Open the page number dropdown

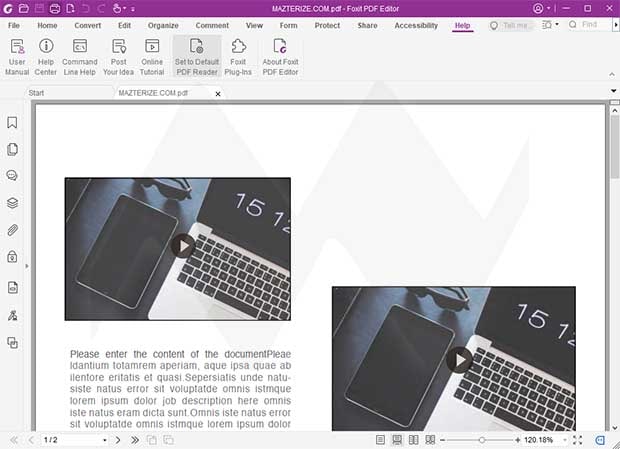(x=105, y=440)
